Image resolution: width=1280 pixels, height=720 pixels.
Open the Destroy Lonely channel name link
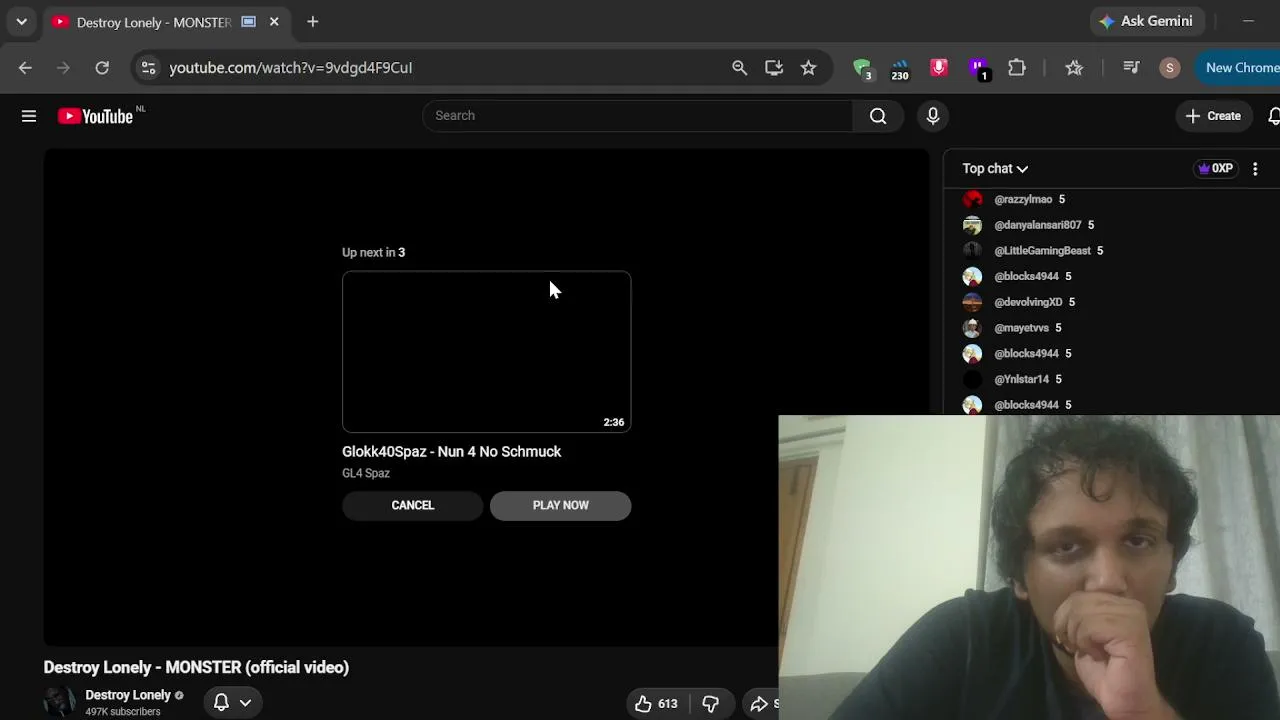point(128,695)
